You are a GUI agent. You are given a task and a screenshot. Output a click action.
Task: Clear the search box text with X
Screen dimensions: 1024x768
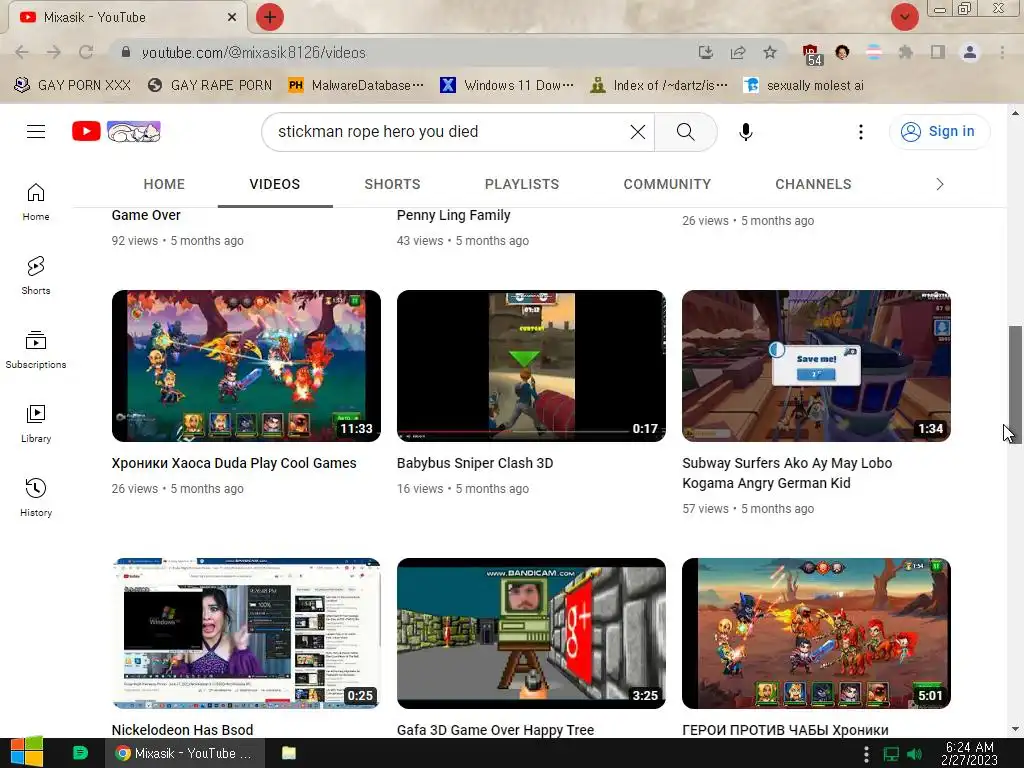pyautogui.click(x=637, y=131)
